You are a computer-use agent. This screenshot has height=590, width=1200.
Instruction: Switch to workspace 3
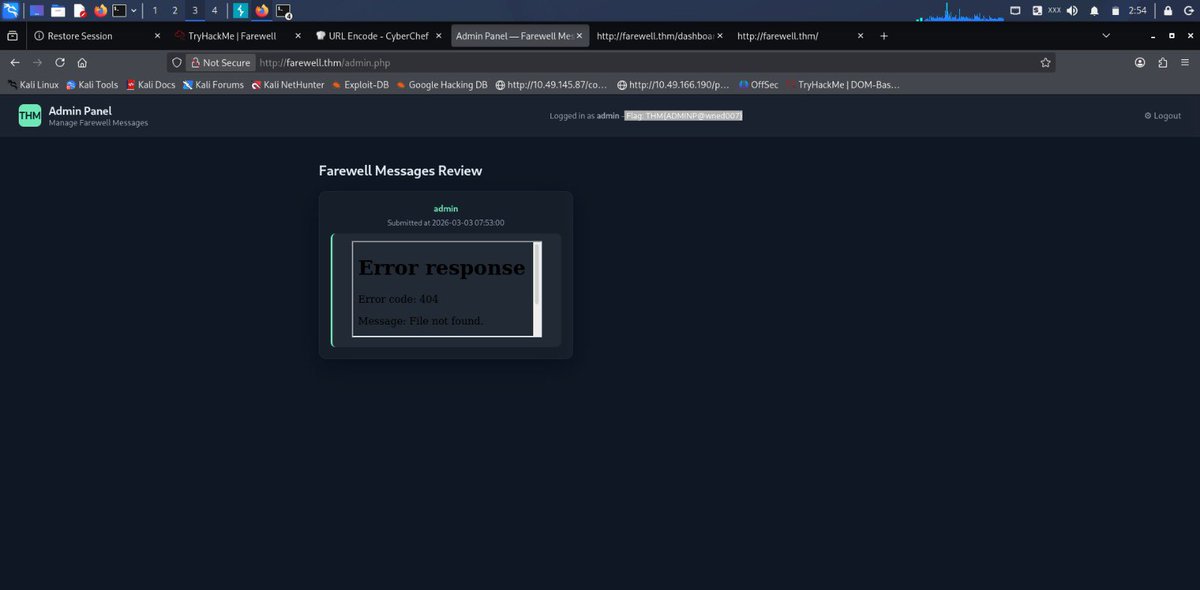click(x=195, y=11)
